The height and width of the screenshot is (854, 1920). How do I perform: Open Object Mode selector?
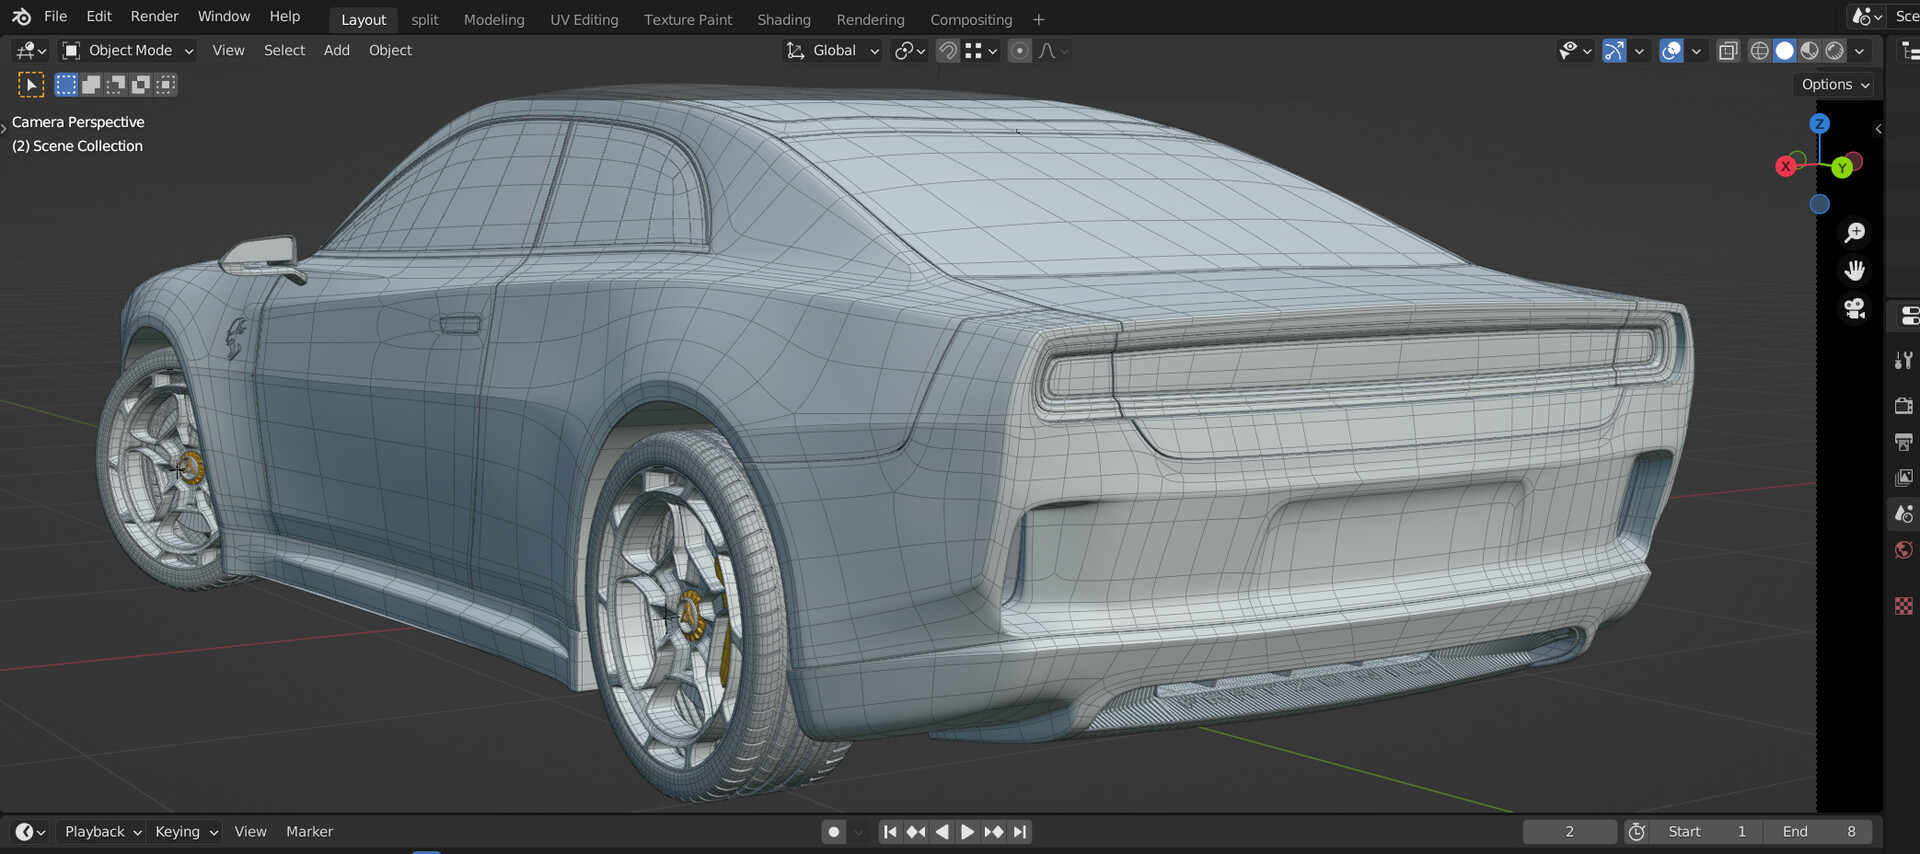pyautogui.click(x=127, y=50)
